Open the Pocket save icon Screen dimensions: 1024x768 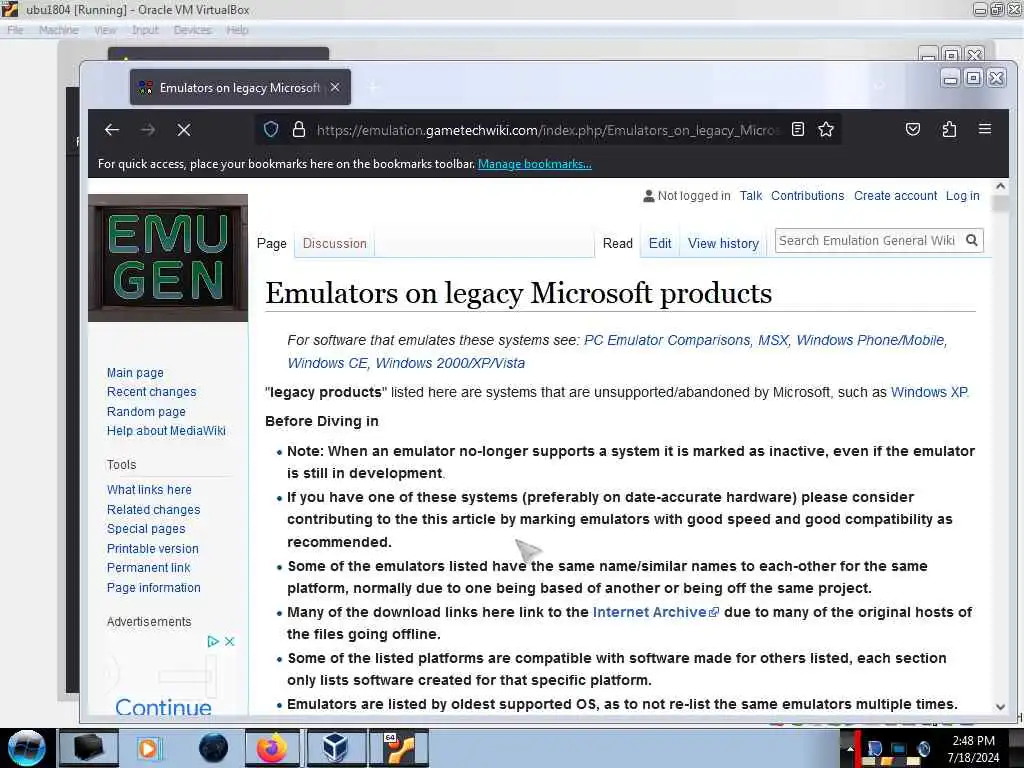click(913, 129)
